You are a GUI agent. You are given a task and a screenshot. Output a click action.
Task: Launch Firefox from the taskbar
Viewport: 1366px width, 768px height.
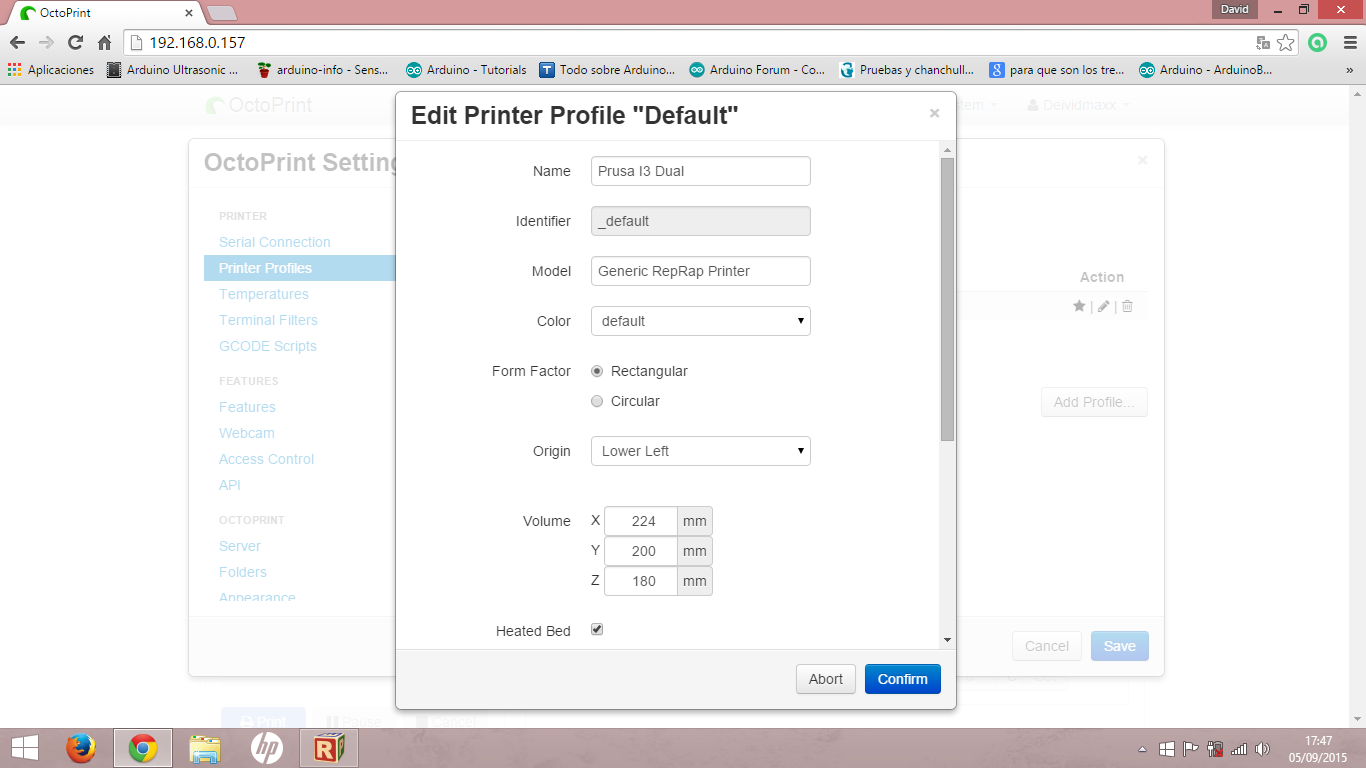[x=81, y=748]
